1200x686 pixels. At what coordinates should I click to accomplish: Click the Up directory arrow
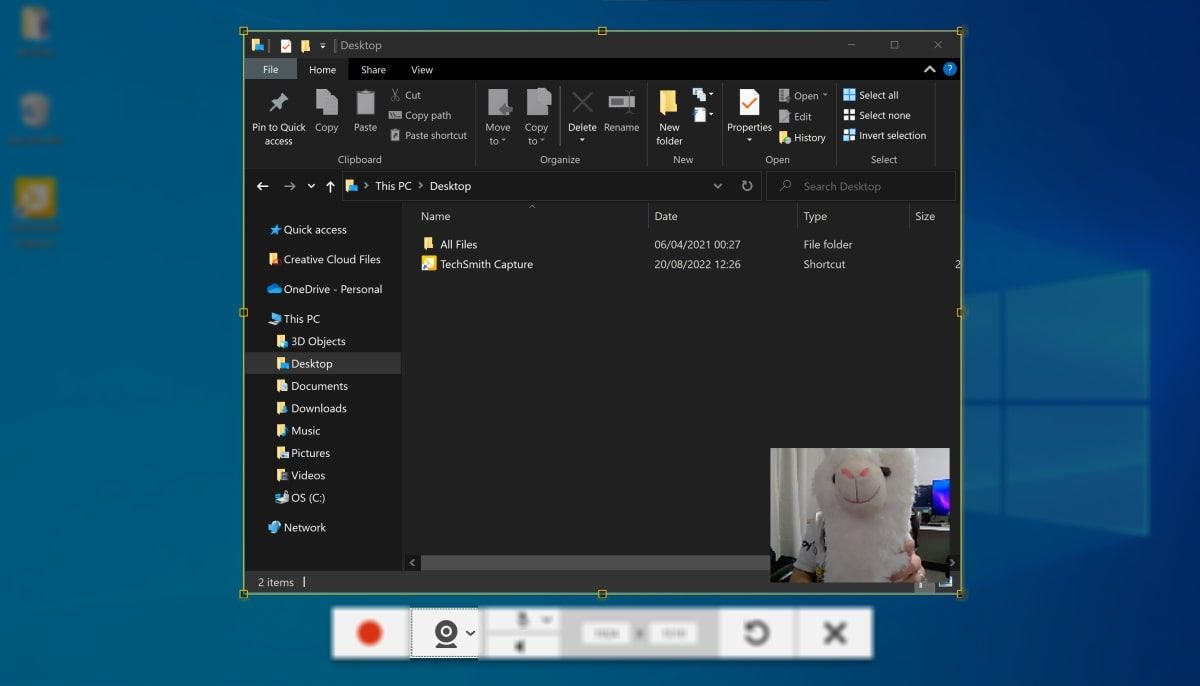331,186
